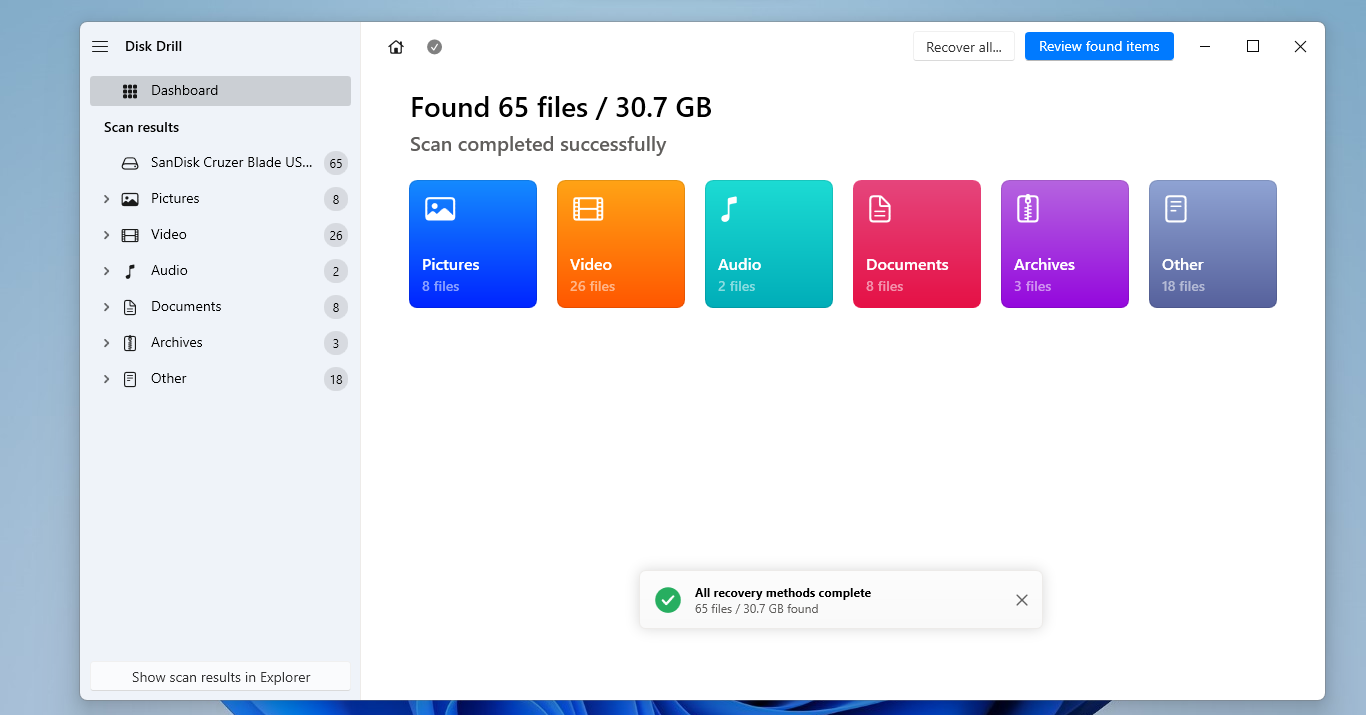The width and height of the screenshot is (1366, 715).
Task: Maximize the Disk Drill window
Action: tap(1253, 46)
